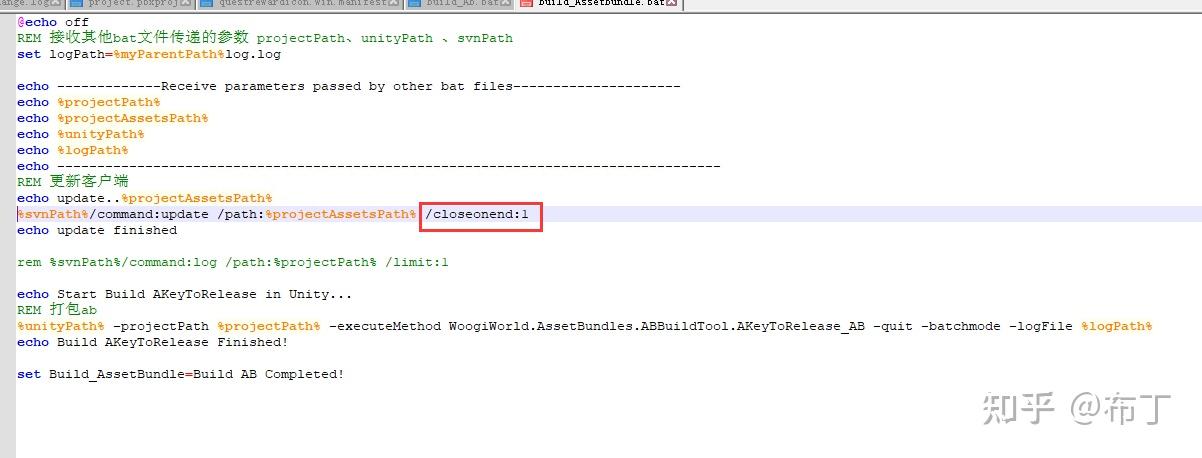Close the build_Ab.bat tab
1202x458 pixels.
click(x=507, y=4)
